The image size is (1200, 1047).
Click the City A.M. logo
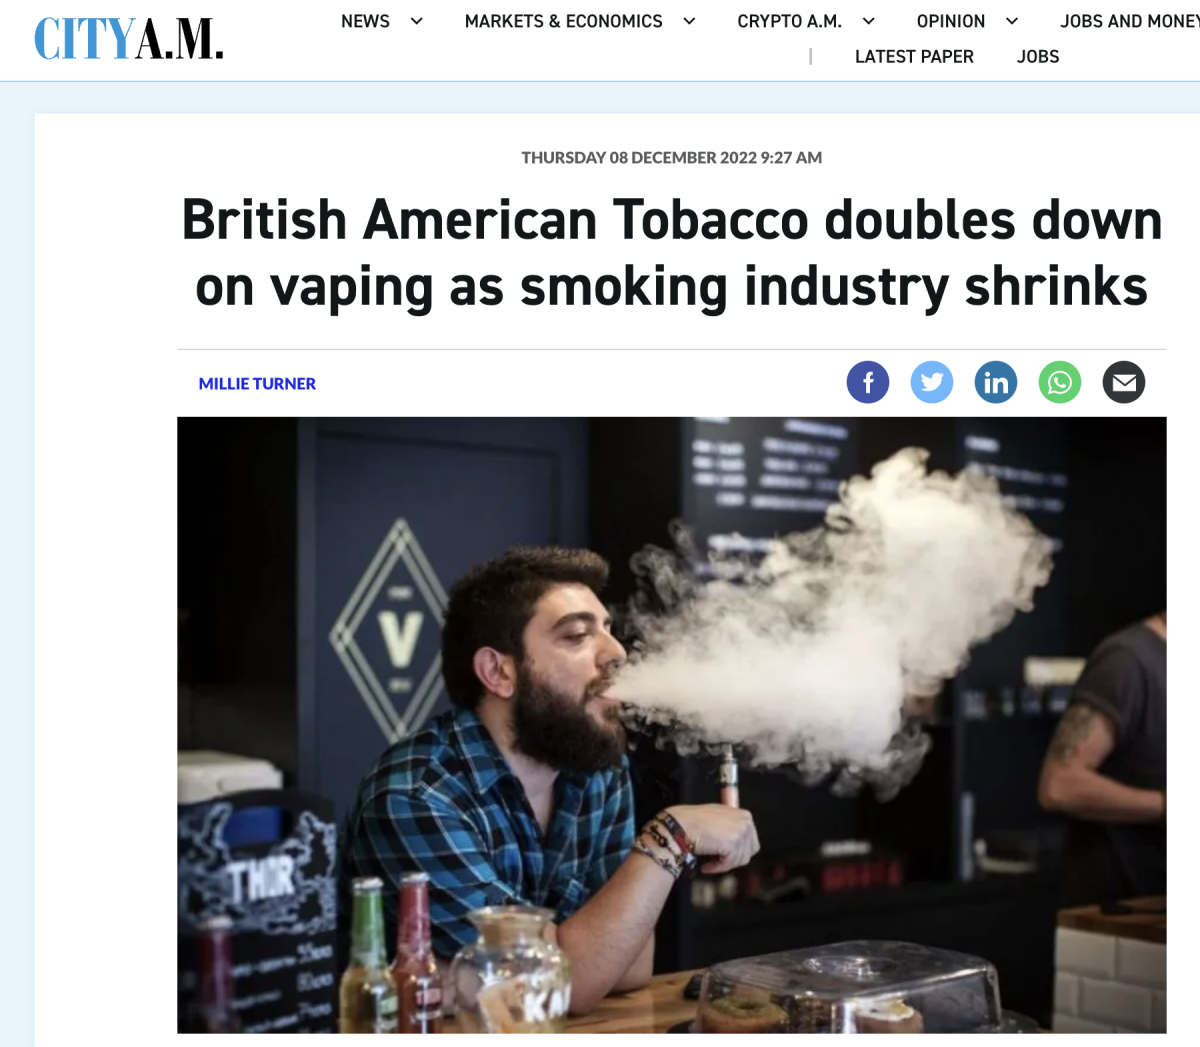point(129,39)
